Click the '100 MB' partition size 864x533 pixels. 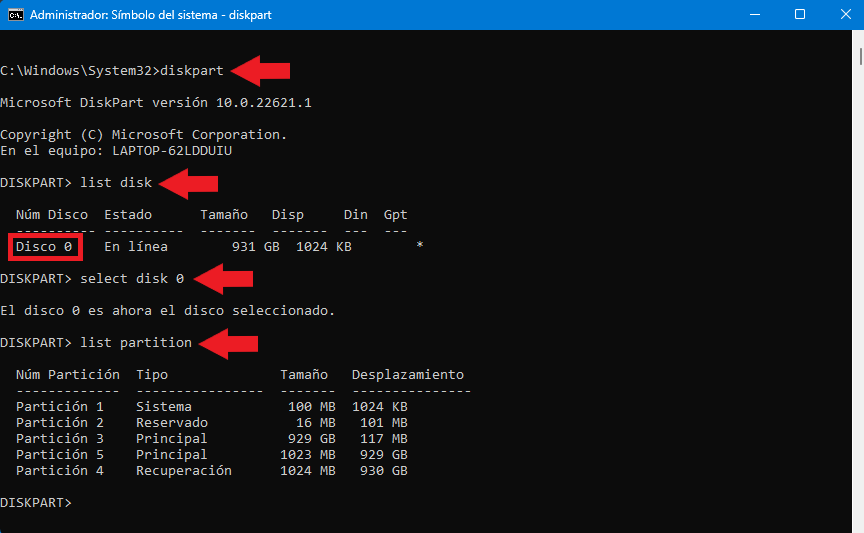[x=311, y=406]
